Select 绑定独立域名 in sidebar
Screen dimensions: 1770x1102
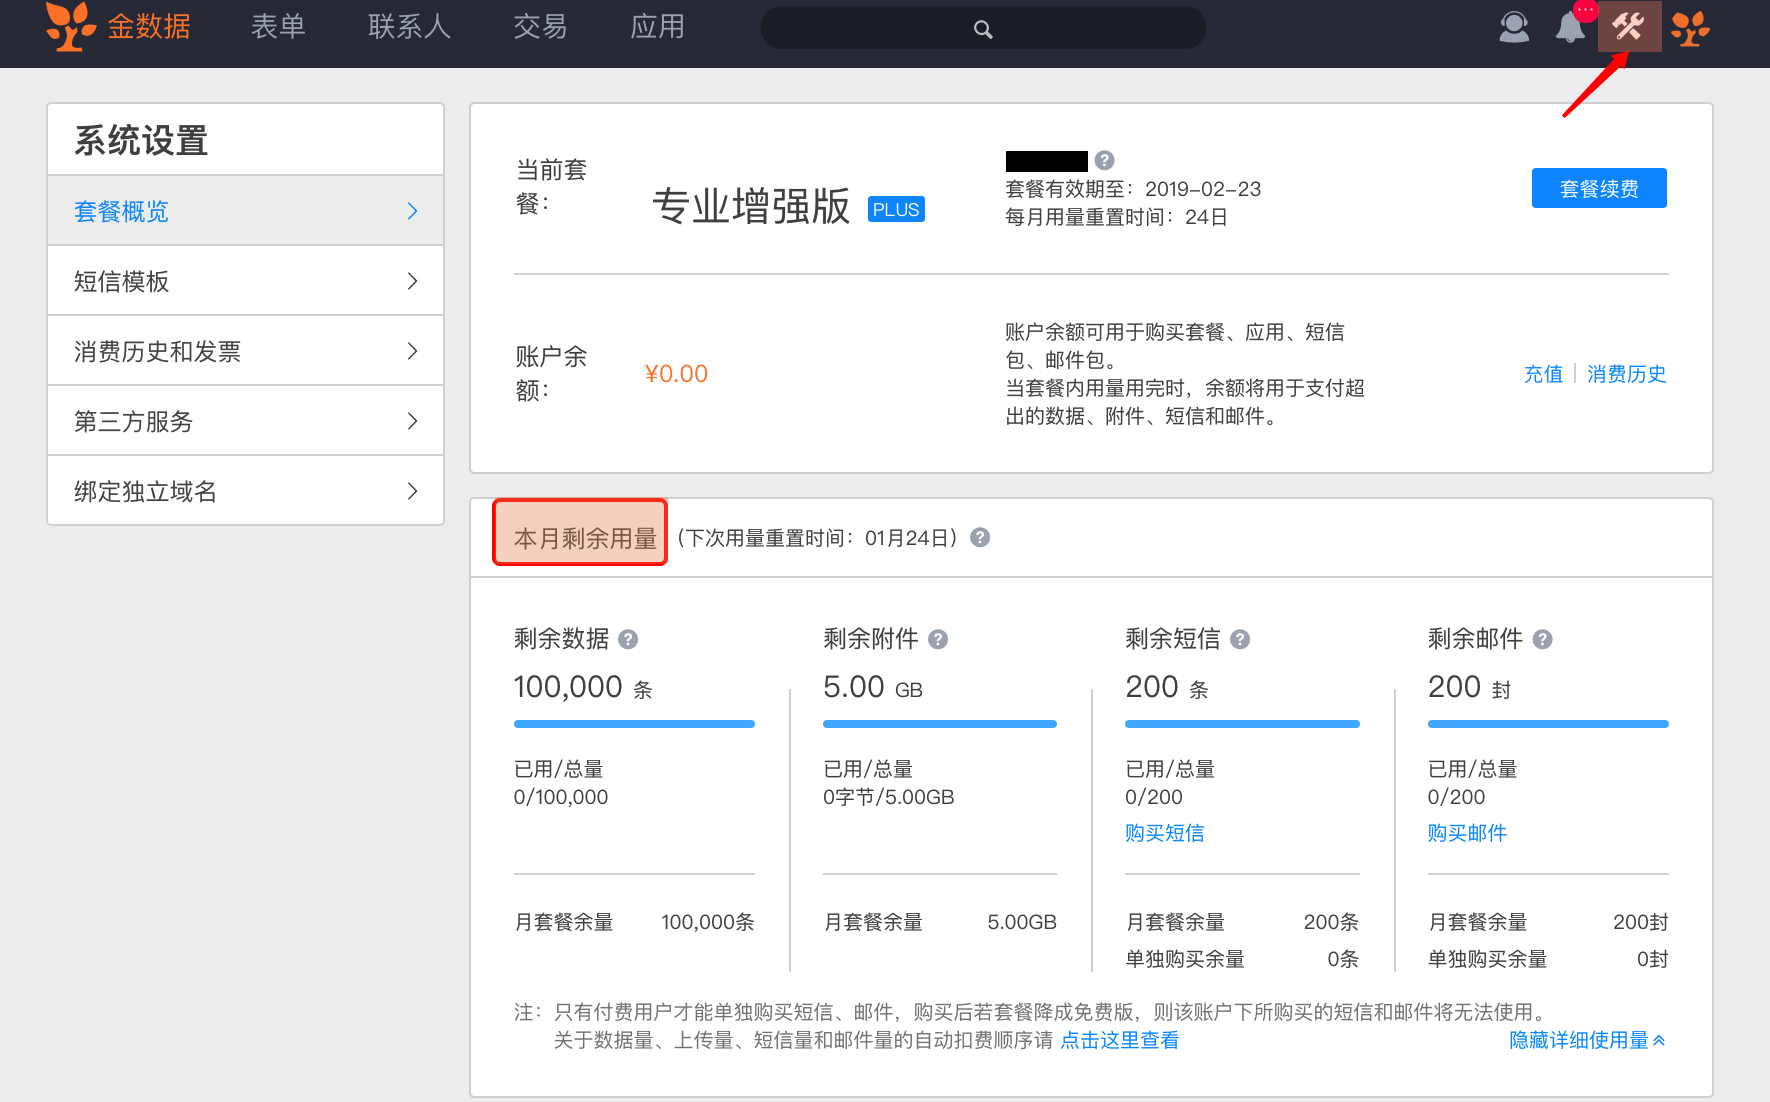point(245,491)
